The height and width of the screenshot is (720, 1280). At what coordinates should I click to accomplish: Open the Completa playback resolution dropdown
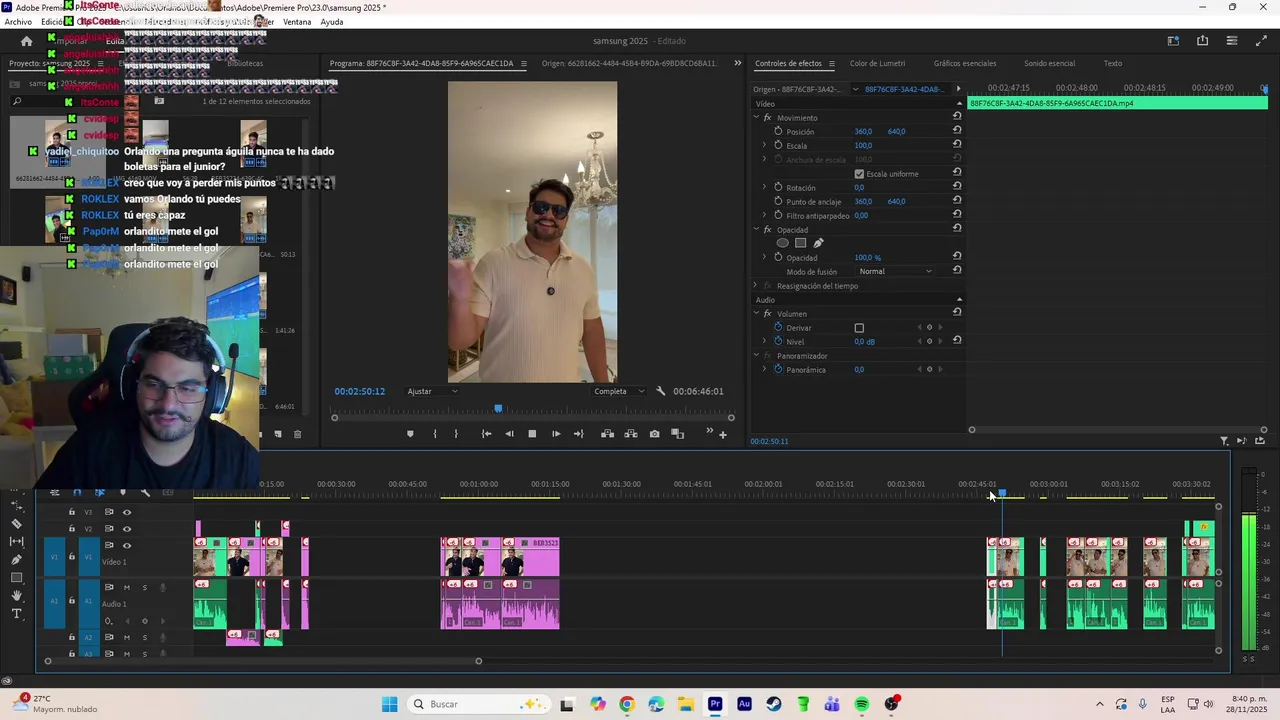pos(619,391)
